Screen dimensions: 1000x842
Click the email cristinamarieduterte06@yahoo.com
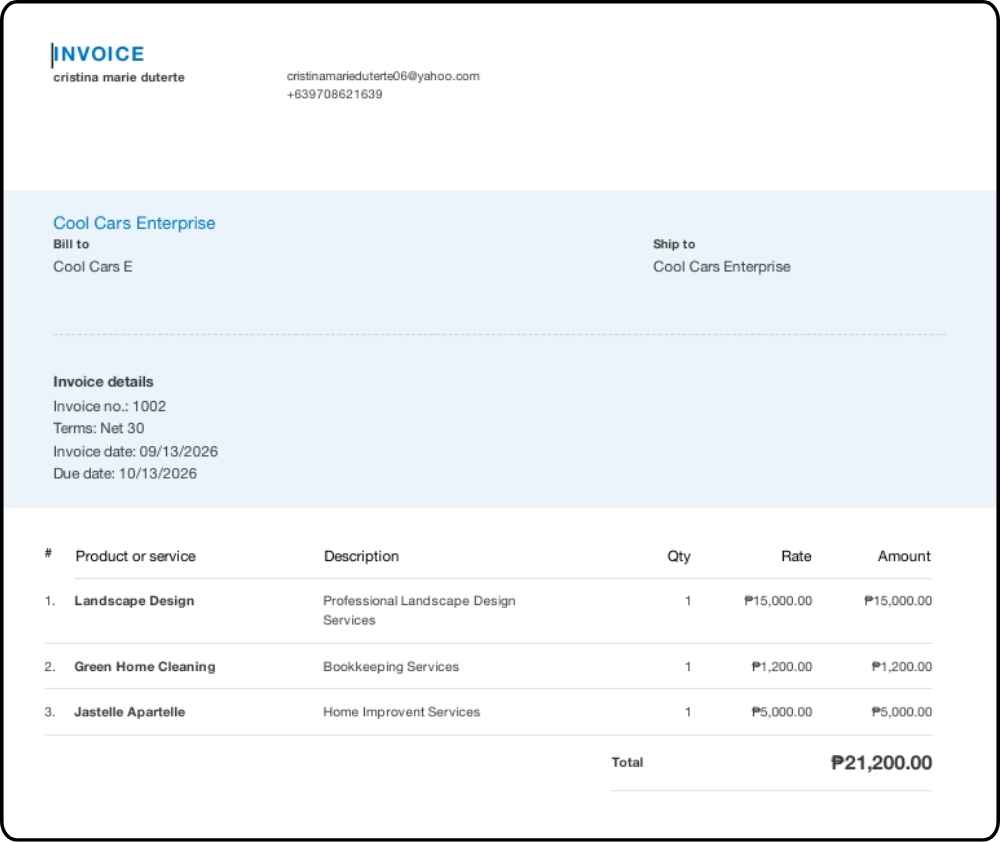383,76
